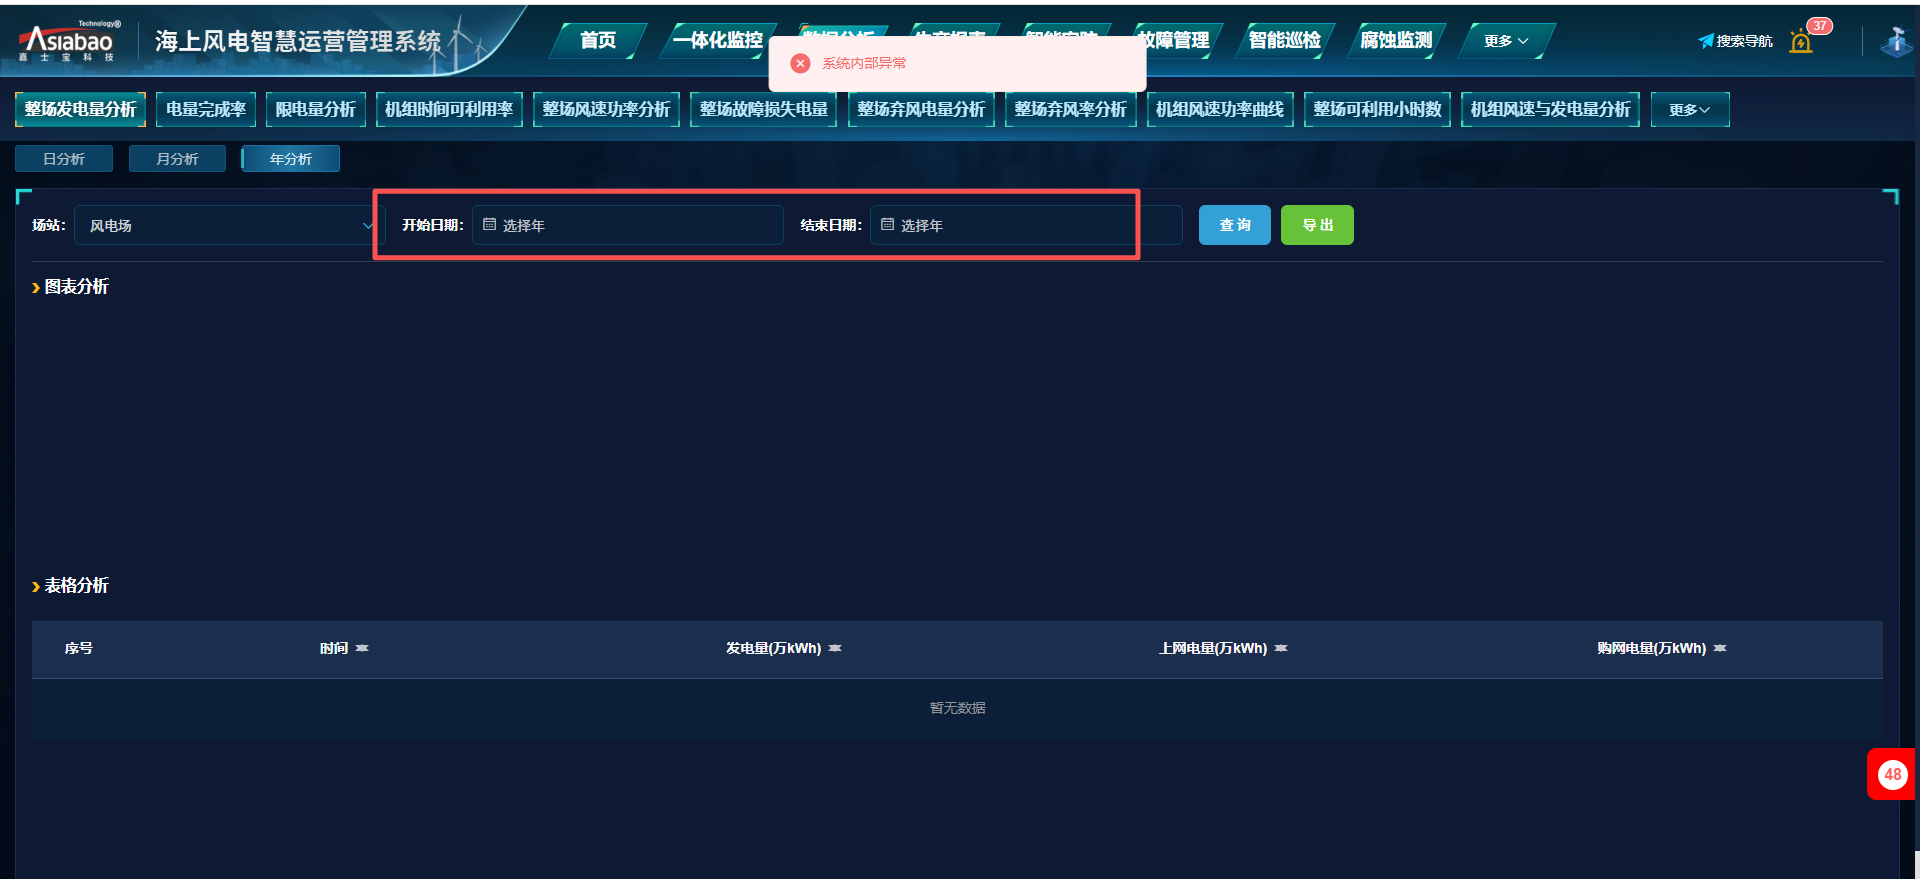
Task: Click the search navigation paper plane icon
Action: pyautogui.click(x=1706, y=41)
